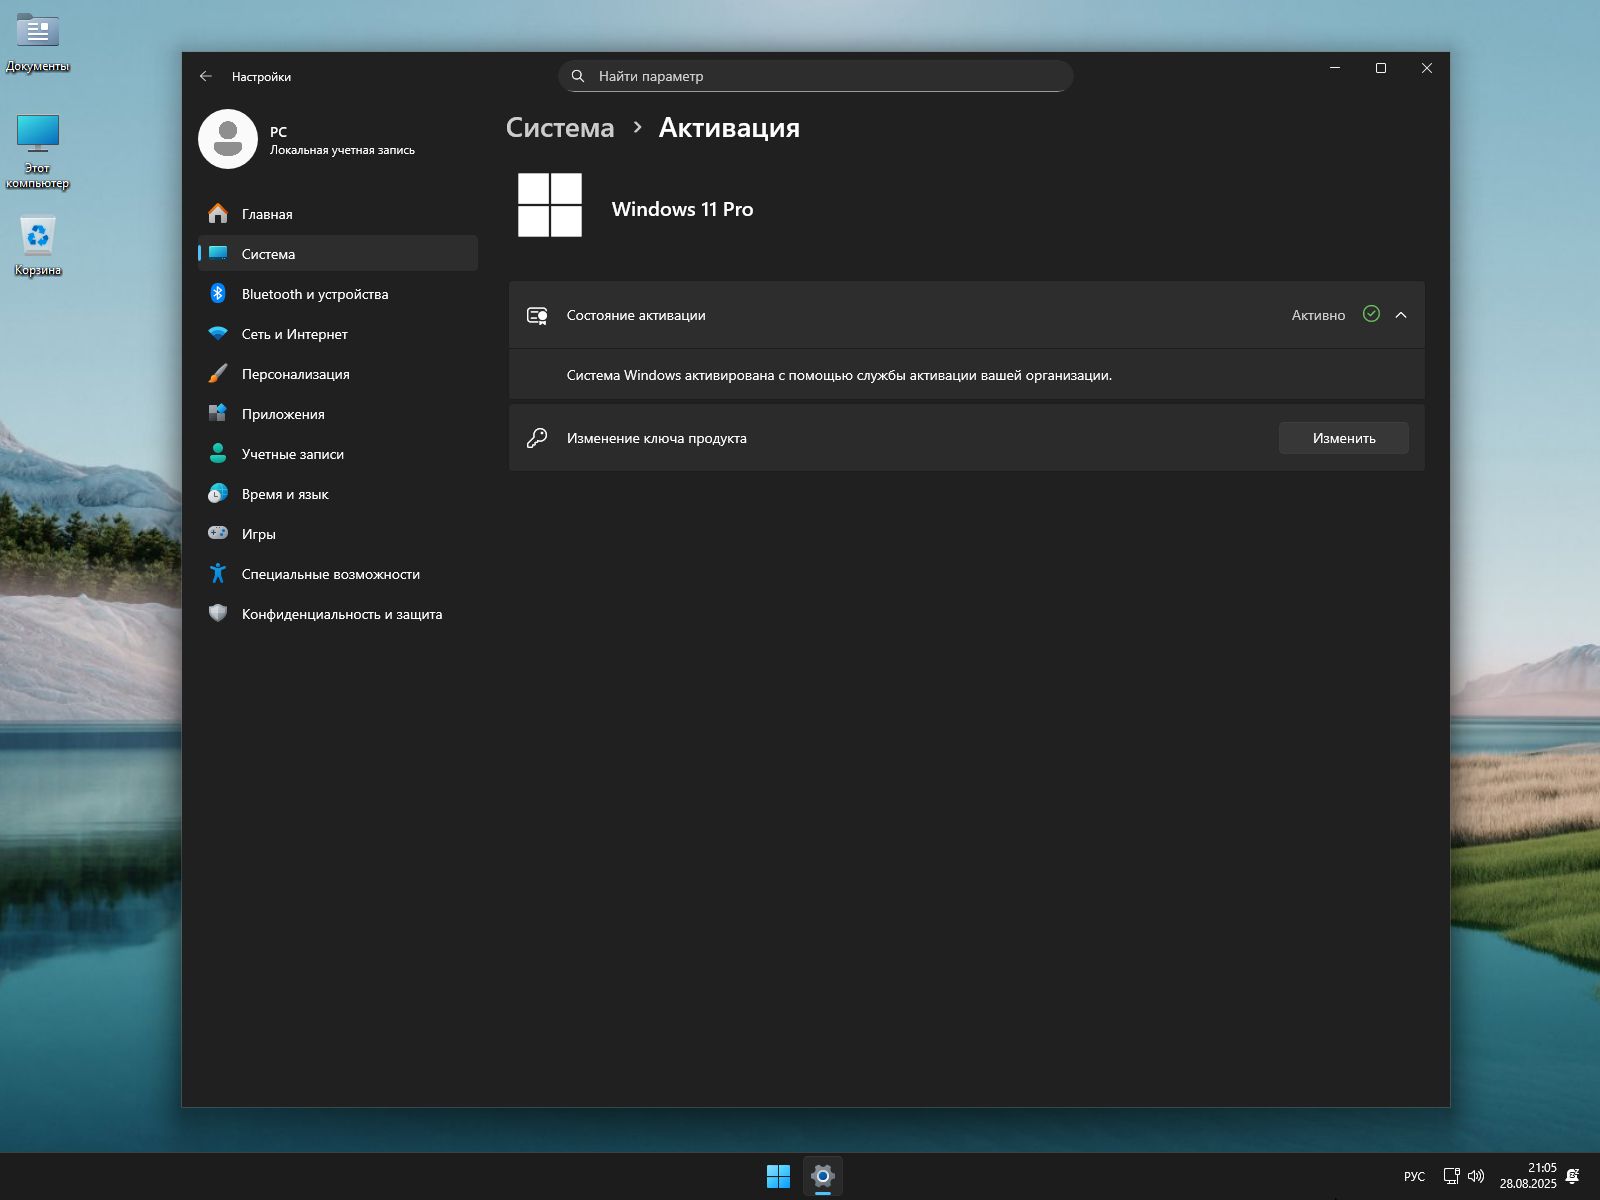Image resolution: width=1600 pixels, height=1200 pixels.
Task: Click the green activation checkmark icon
Action: (1371, 314)
